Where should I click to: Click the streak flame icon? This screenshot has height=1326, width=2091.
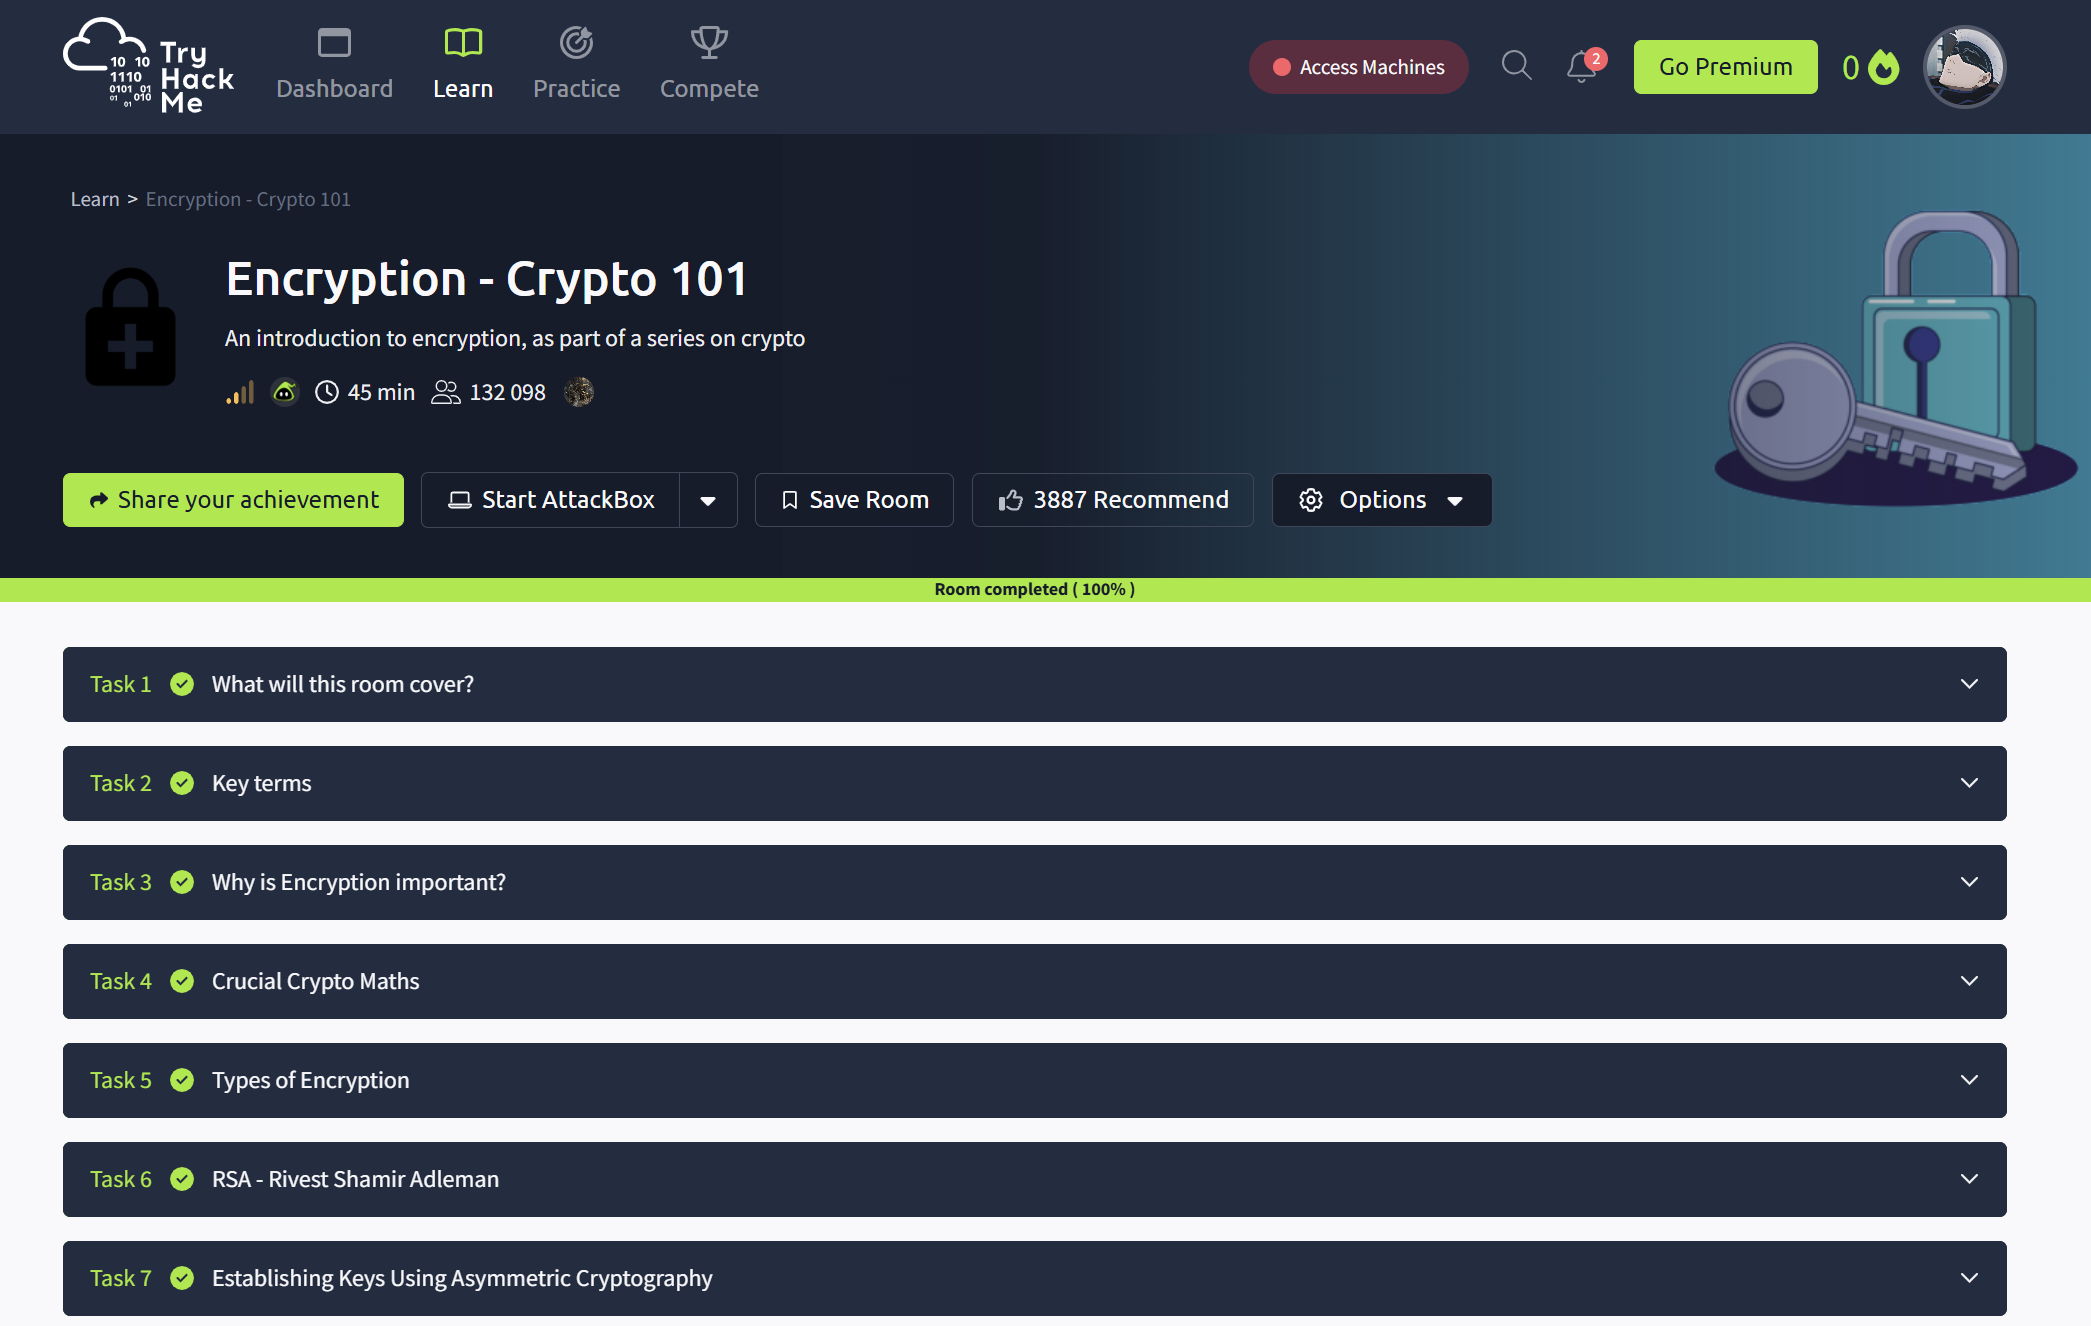coord(1884,67)
